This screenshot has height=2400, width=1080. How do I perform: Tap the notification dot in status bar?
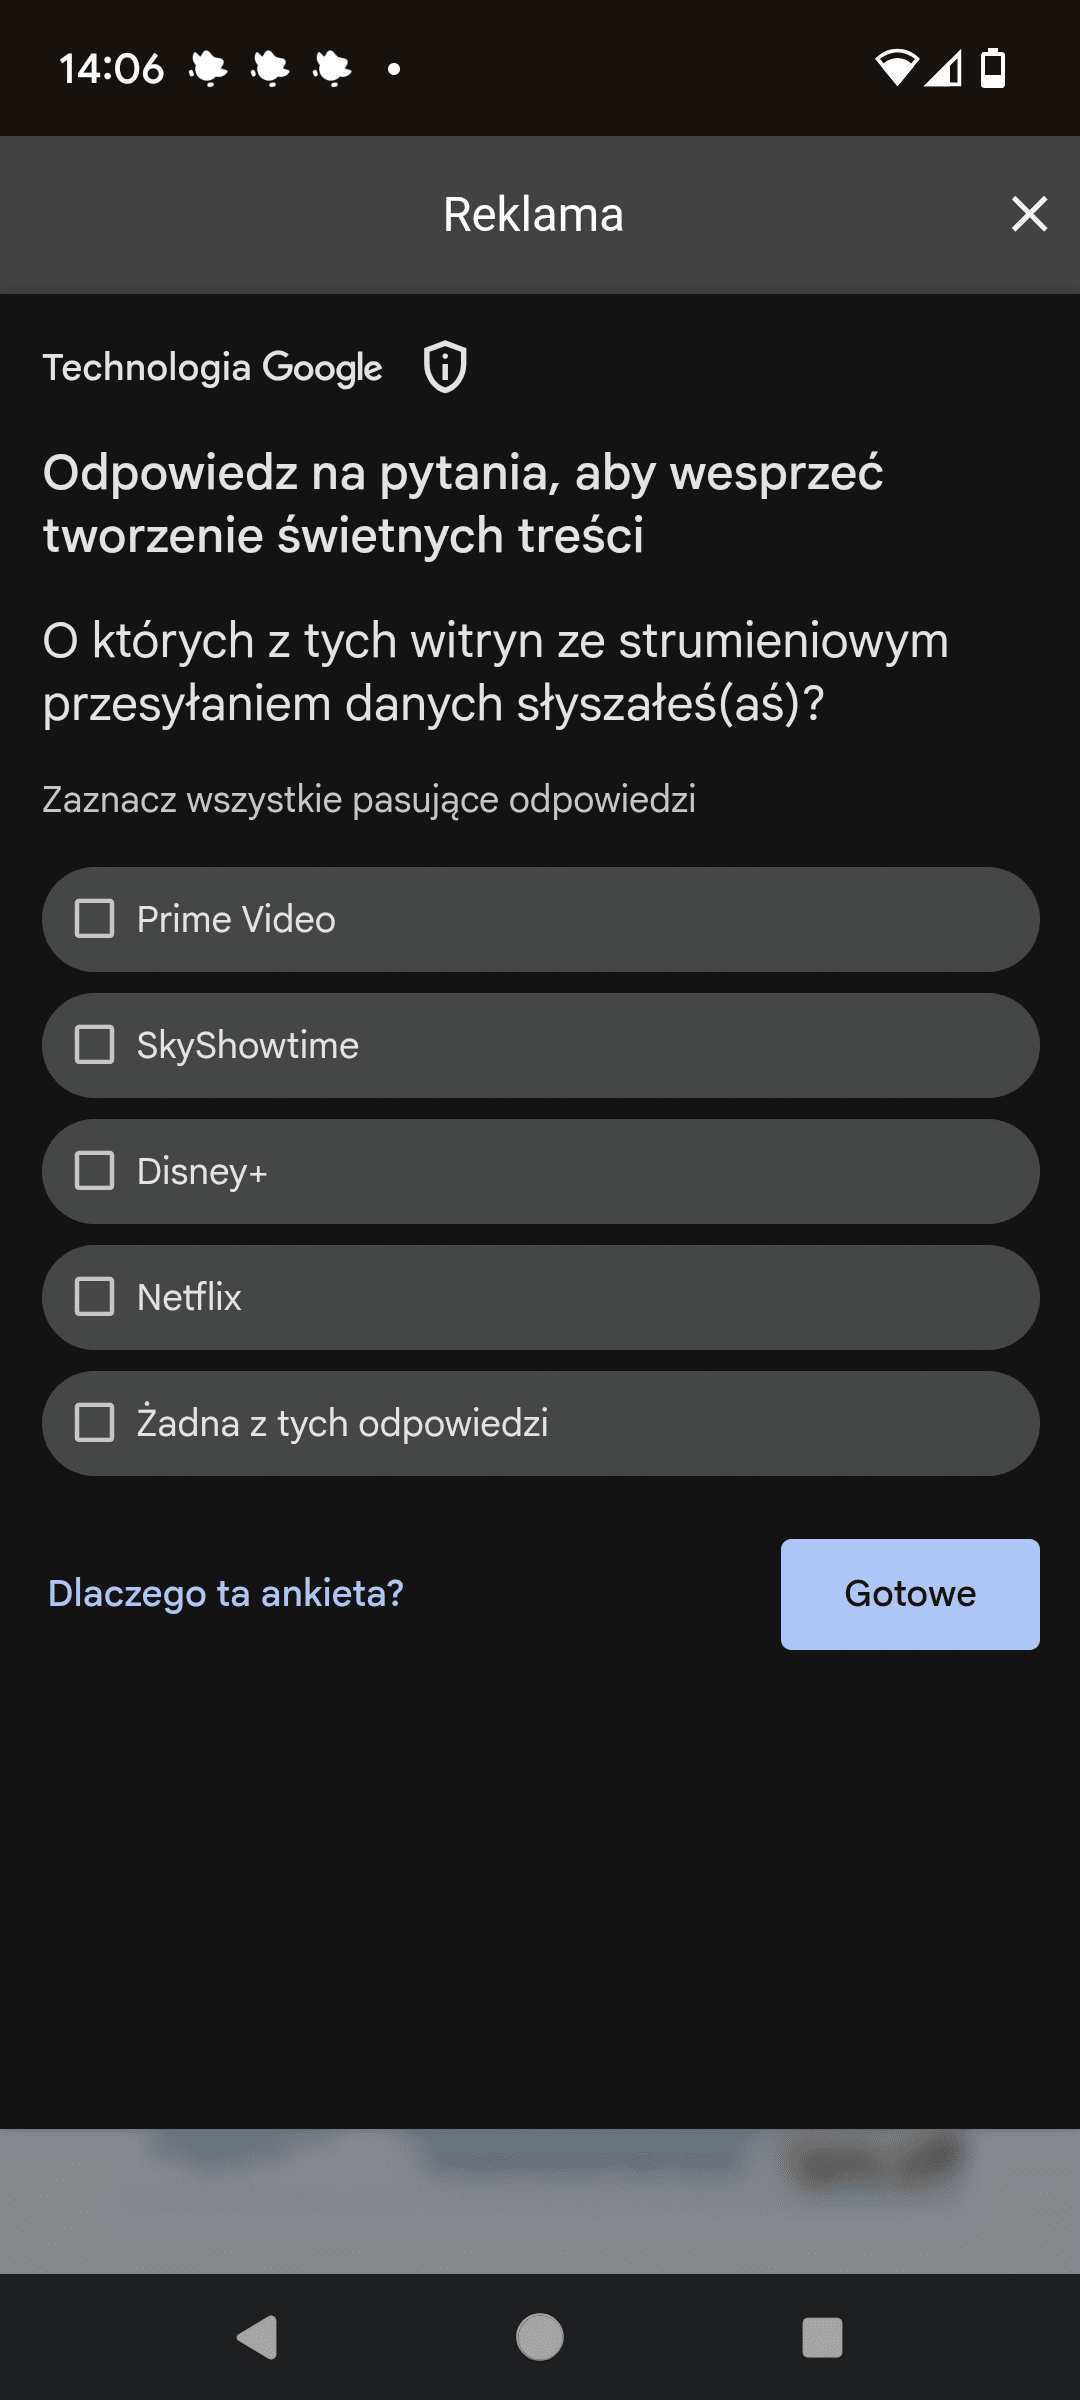tap(394, 69)
